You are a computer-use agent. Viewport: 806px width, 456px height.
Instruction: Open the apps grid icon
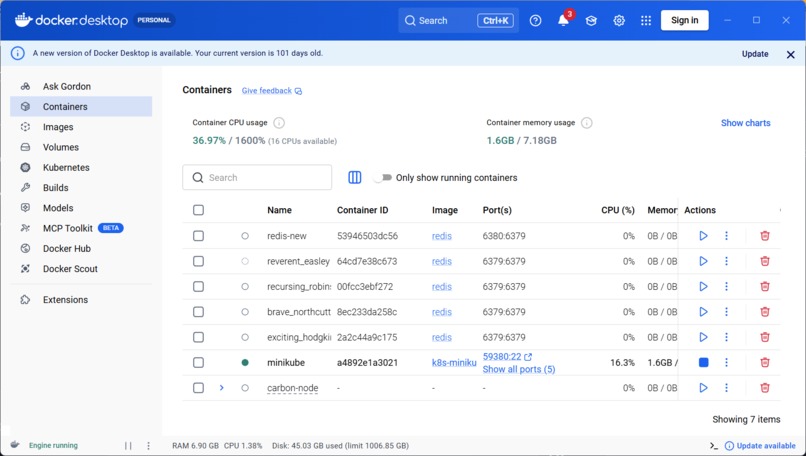tap(646, 21)
